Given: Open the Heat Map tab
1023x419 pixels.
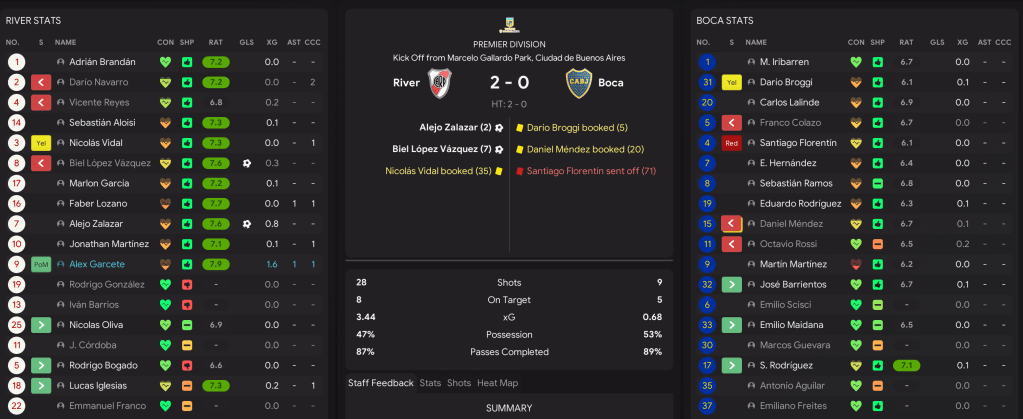Looking at the screenshot, I should click(498, 383).
